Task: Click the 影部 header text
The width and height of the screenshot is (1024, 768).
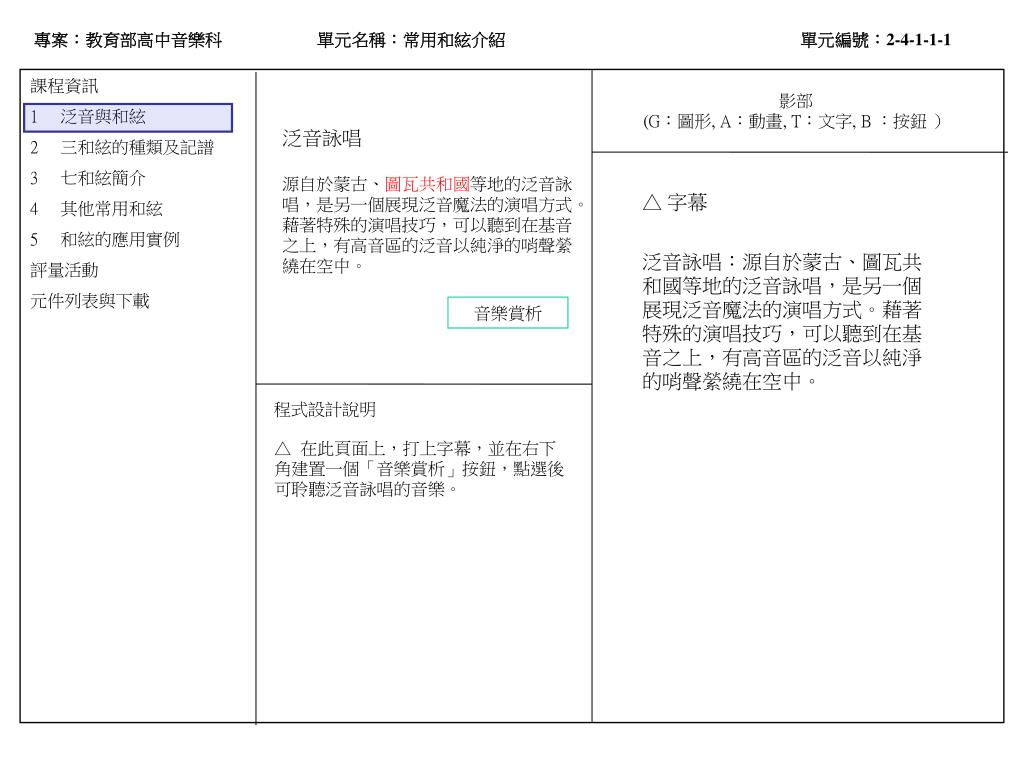Action: (x=795, y=101)
